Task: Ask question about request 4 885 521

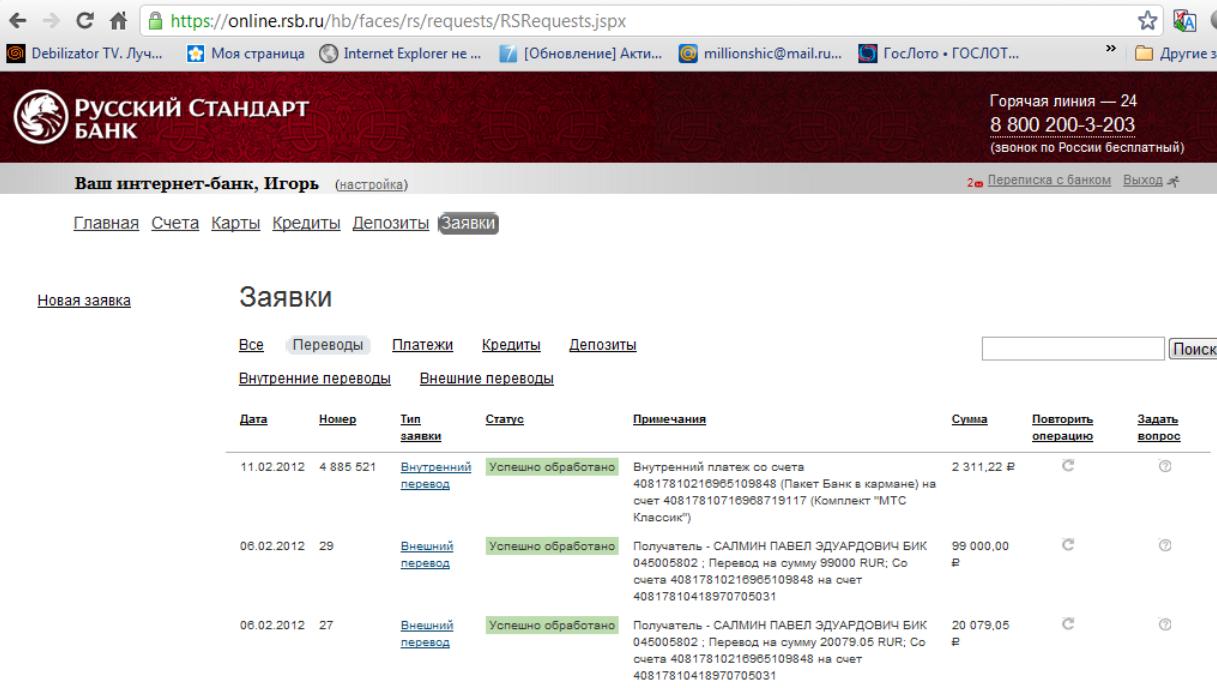Action: [x=1164, y=466]
